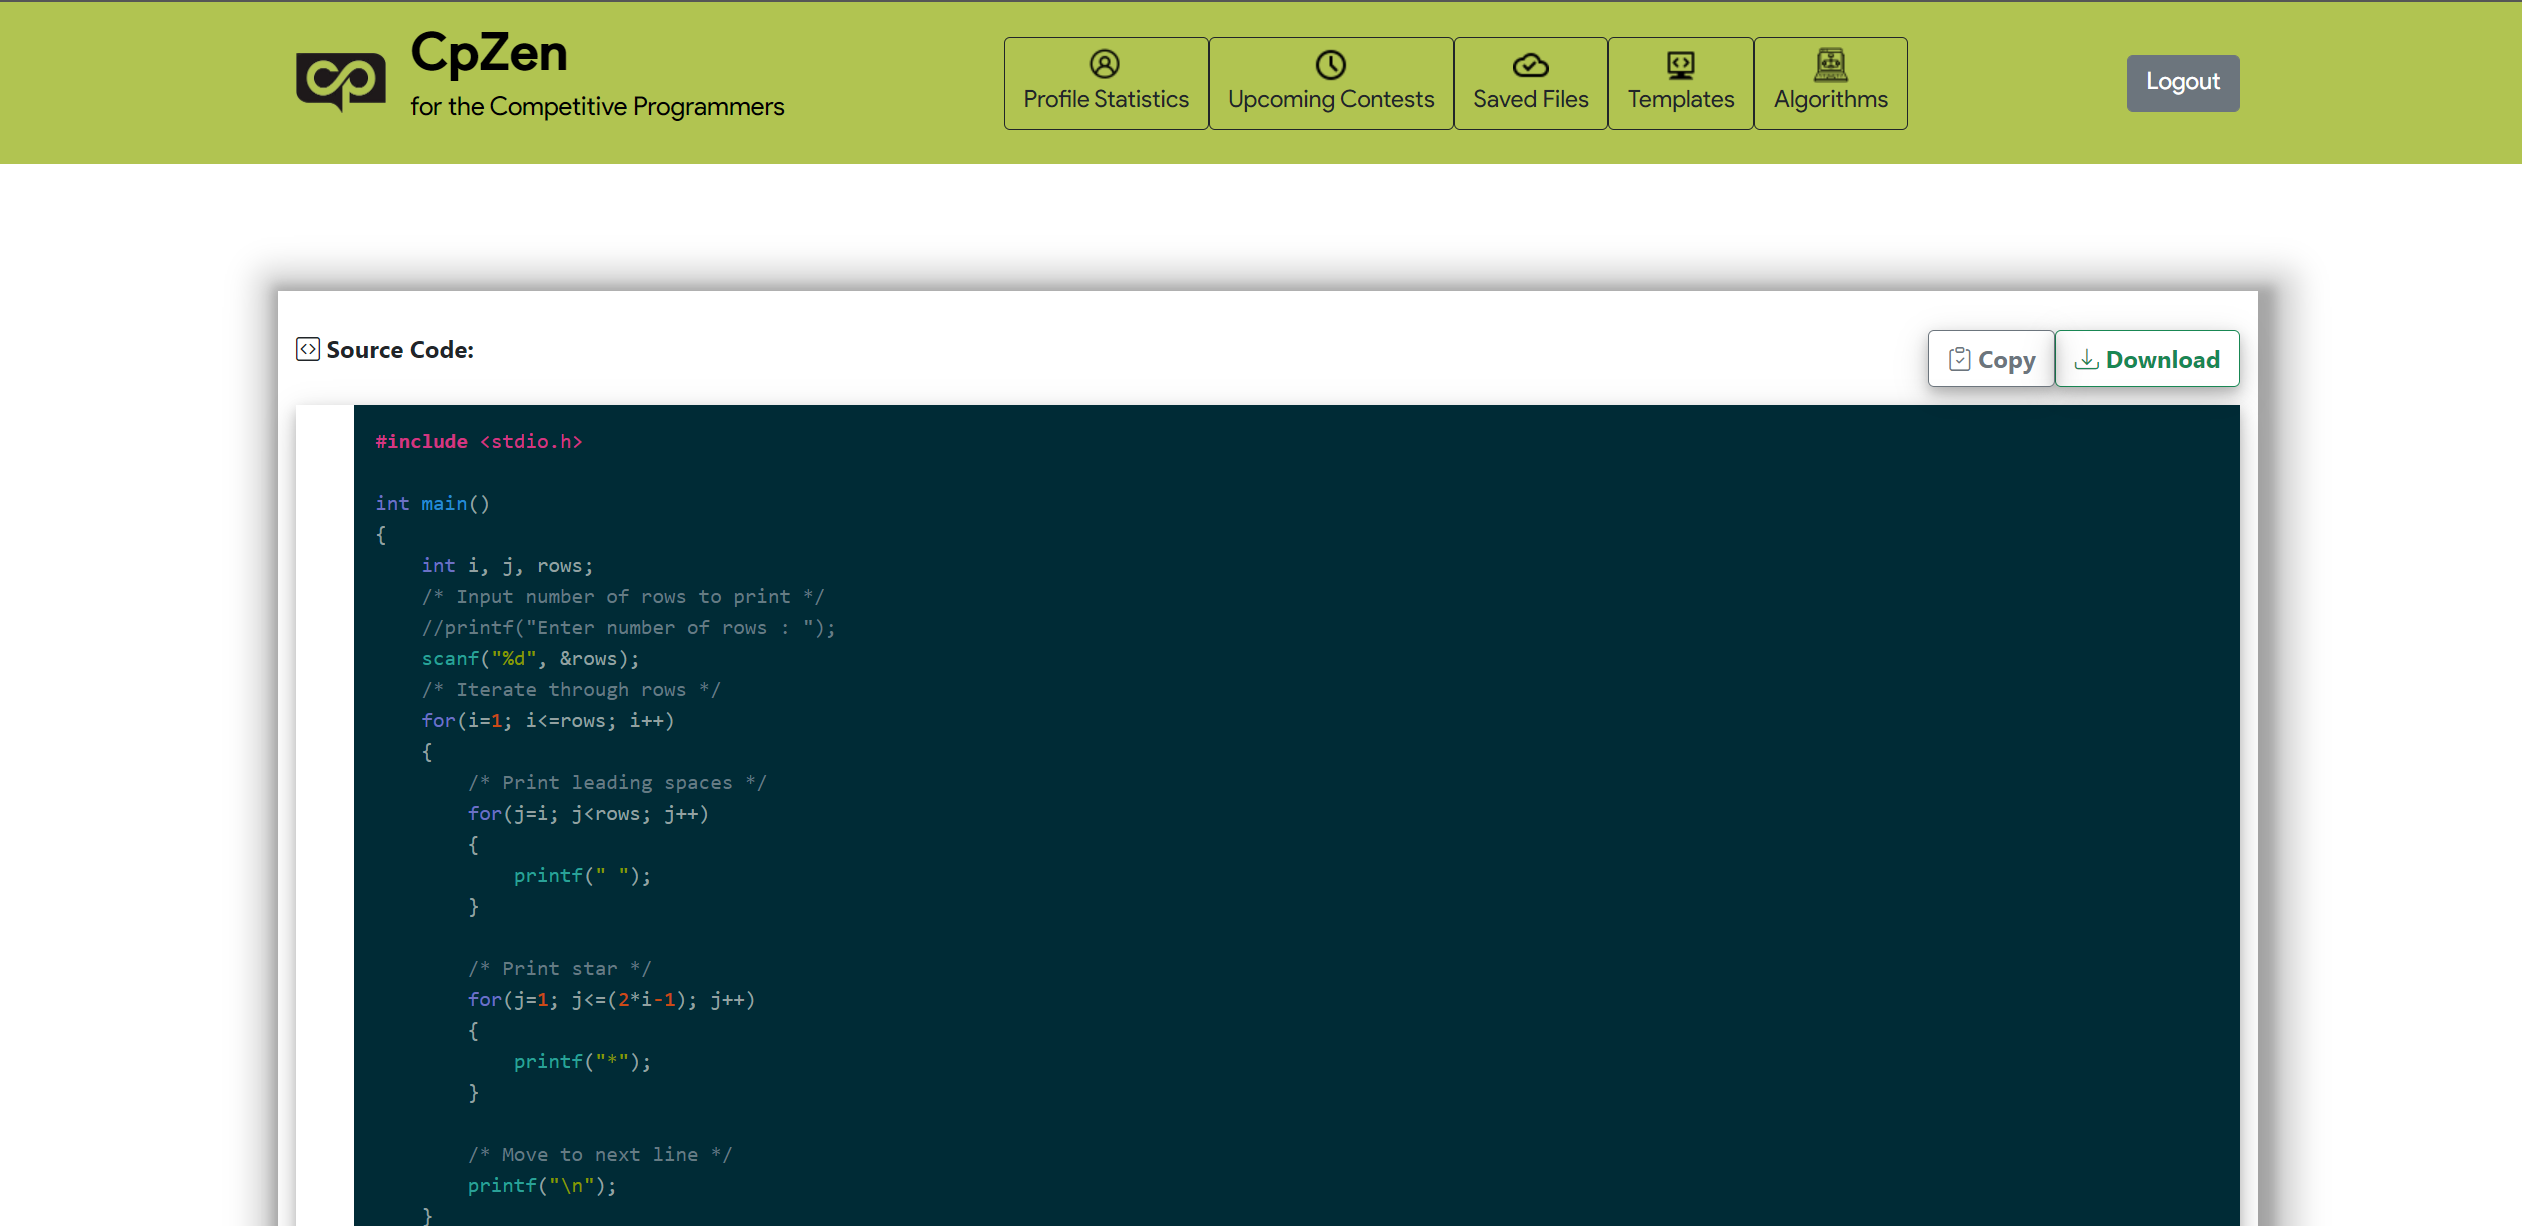This screenshot has height=1226, width=2522.
Task: Click the CpZen title text
Action: pos(489,53)
